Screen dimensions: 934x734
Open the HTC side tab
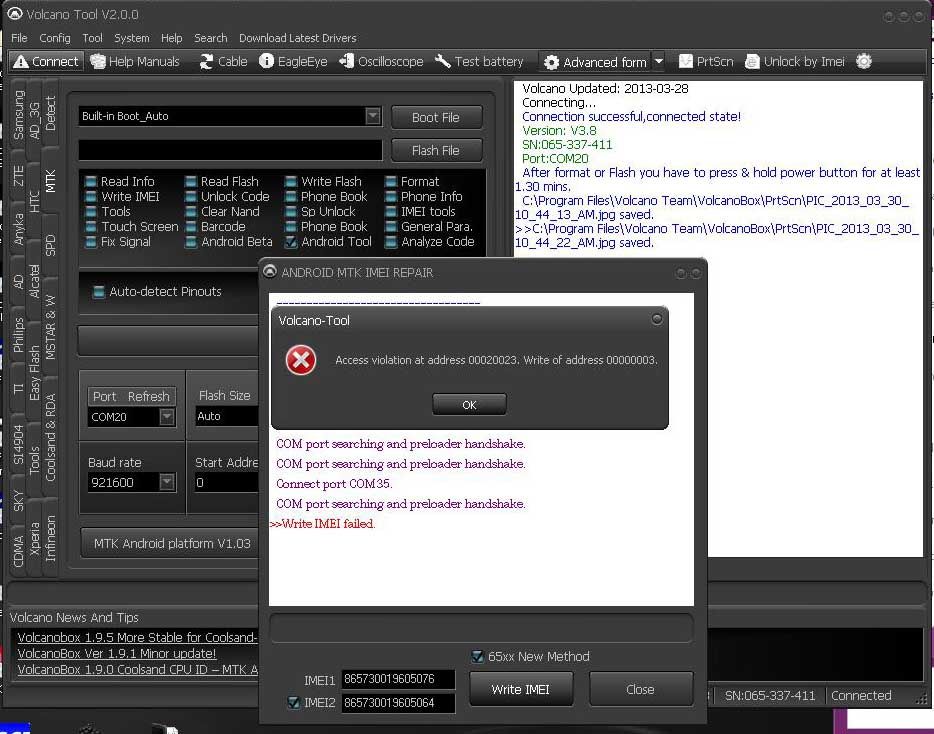35,201
